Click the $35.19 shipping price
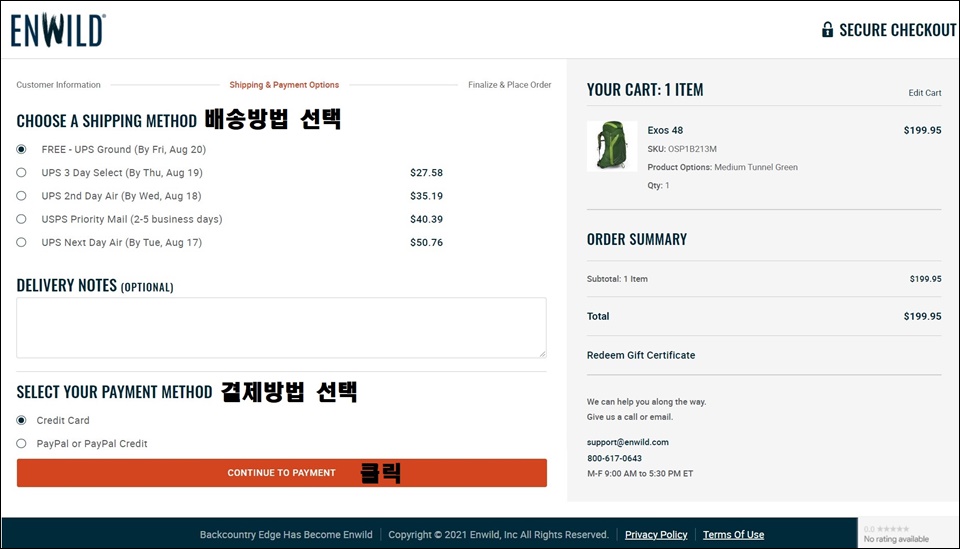Viewport: 960px width, 549px height. [x=426, y=196]
